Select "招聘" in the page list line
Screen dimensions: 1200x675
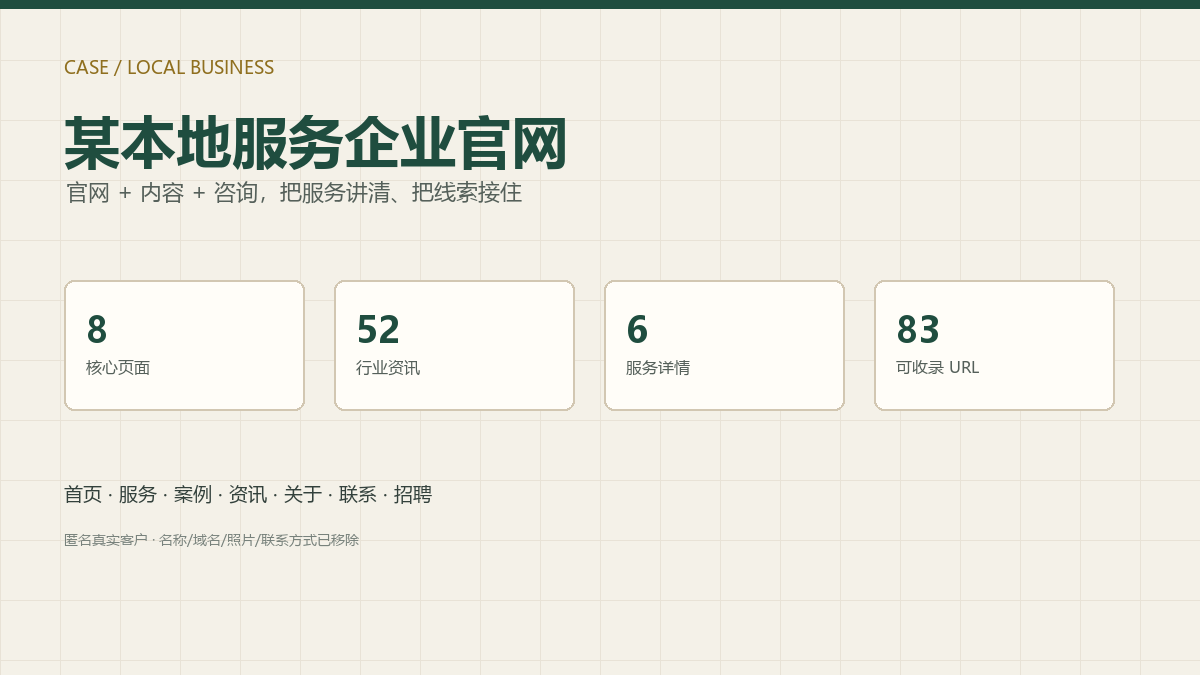[x=413, y=494]
